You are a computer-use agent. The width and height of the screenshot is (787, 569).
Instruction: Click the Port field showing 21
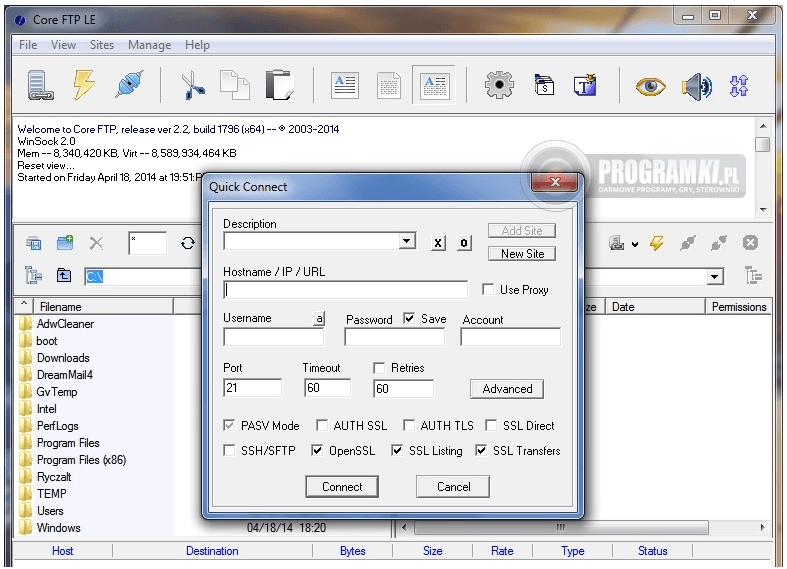point(252,388)
